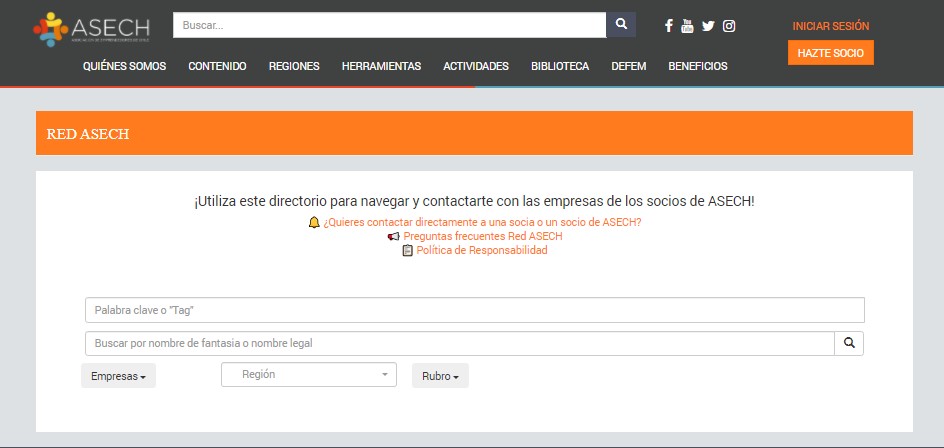
Task: Click the megaphone icon by Preguntas frecuentes
Action: pyautogui.click(x=394, y=237)
